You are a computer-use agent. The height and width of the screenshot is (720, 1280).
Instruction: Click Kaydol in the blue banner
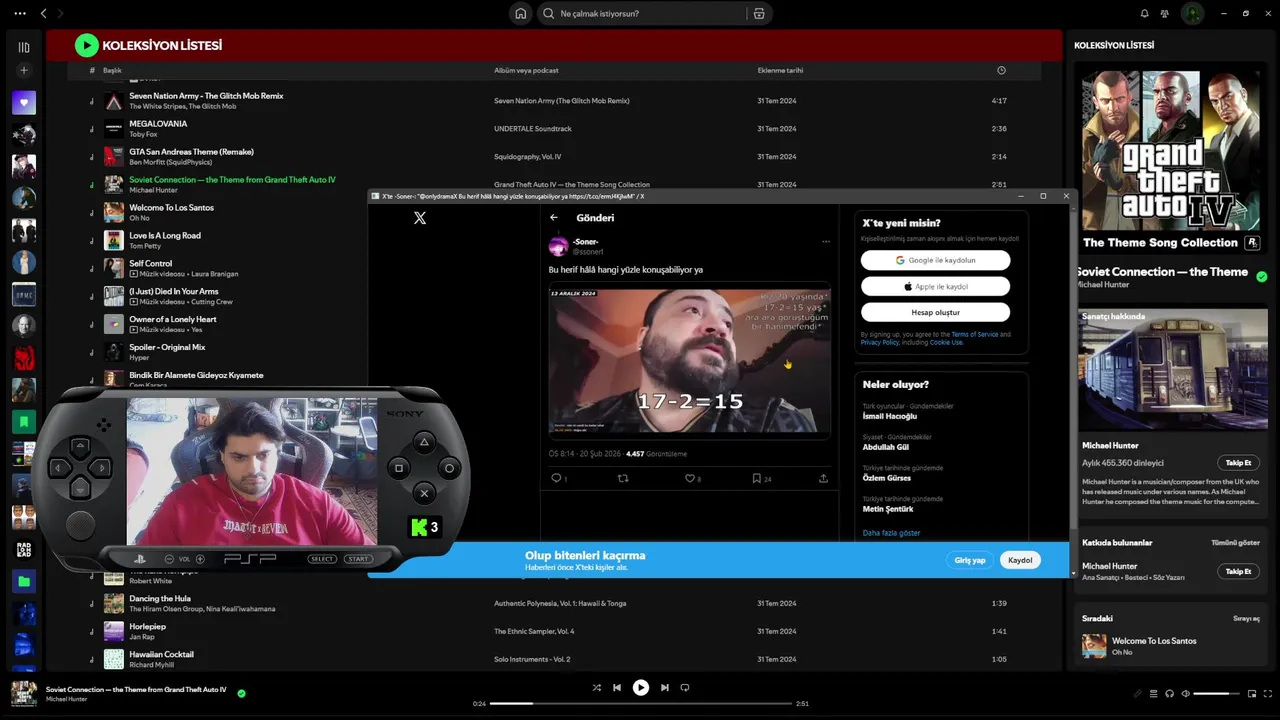coord(1020,560)
